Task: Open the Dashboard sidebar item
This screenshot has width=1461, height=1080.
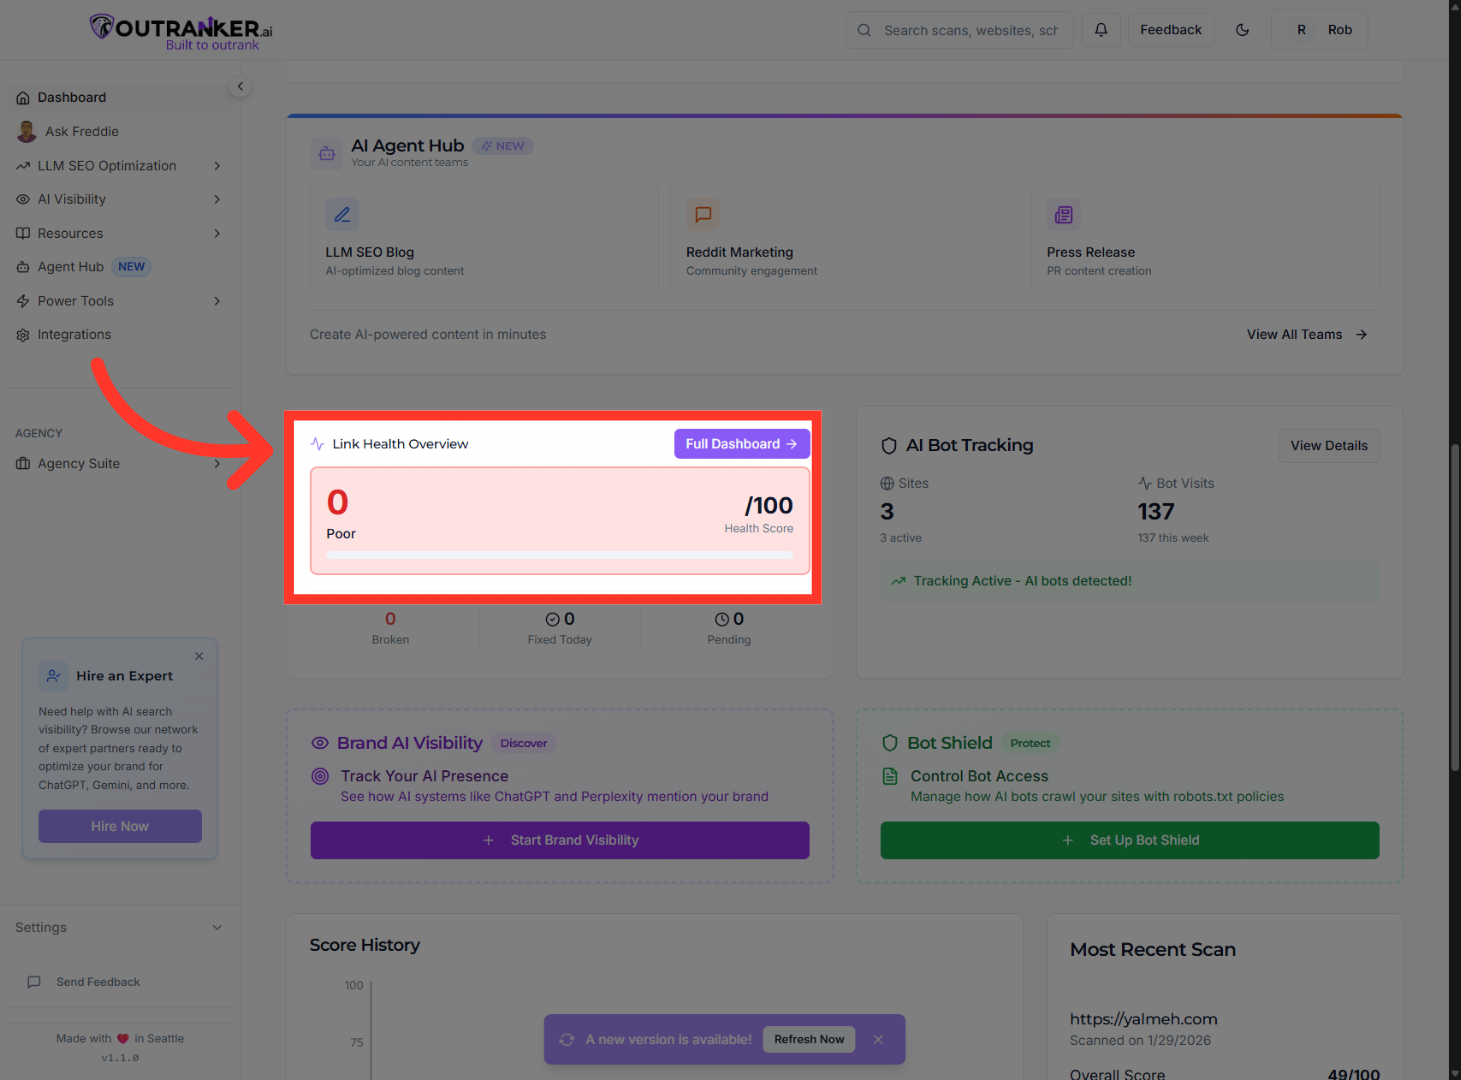Action: pyautogui.click(x=72, y=97)
